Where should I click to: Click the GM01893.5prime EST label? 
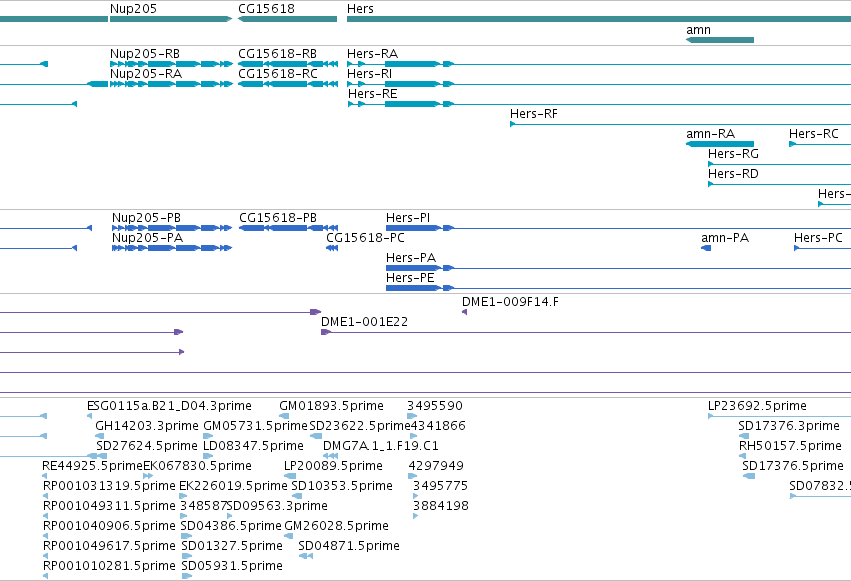pyautogui.click(x=332, y=406)
